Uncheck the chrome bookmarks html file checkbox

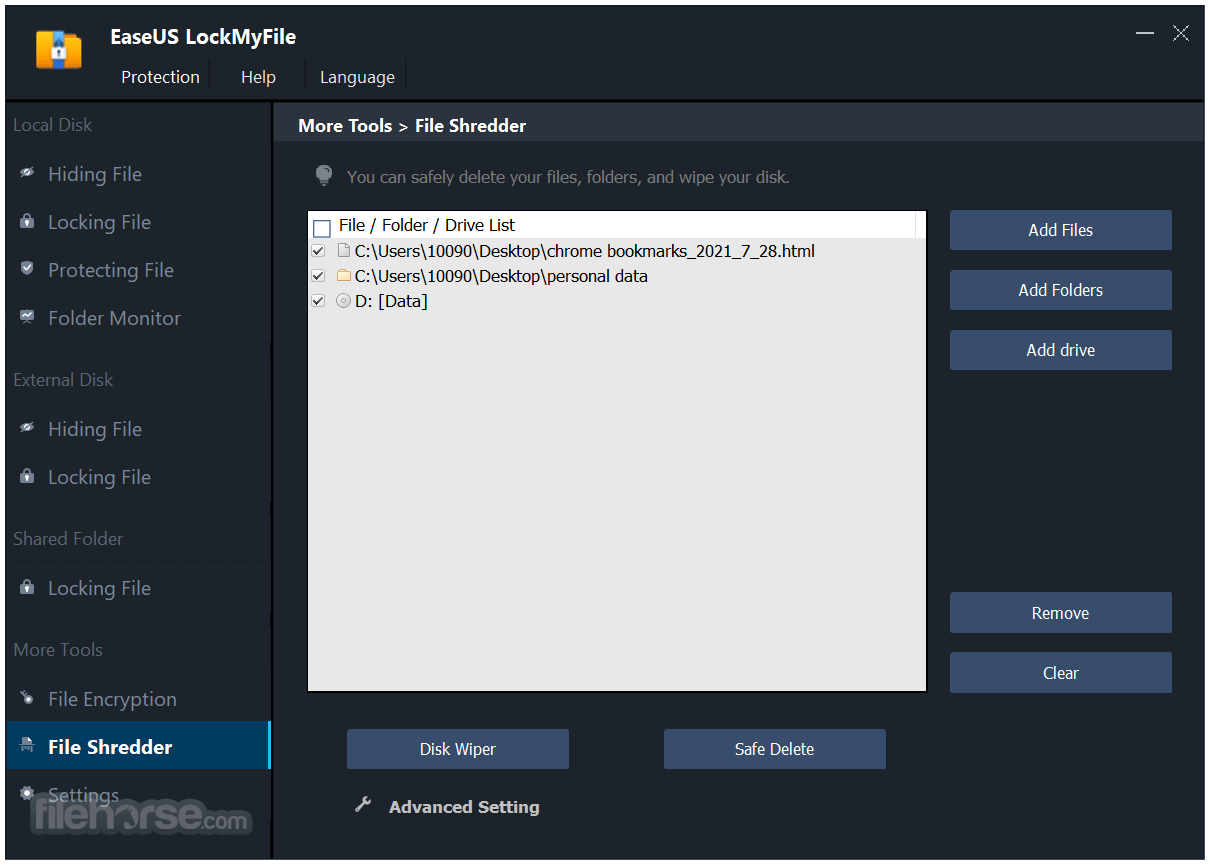point(318,251)
